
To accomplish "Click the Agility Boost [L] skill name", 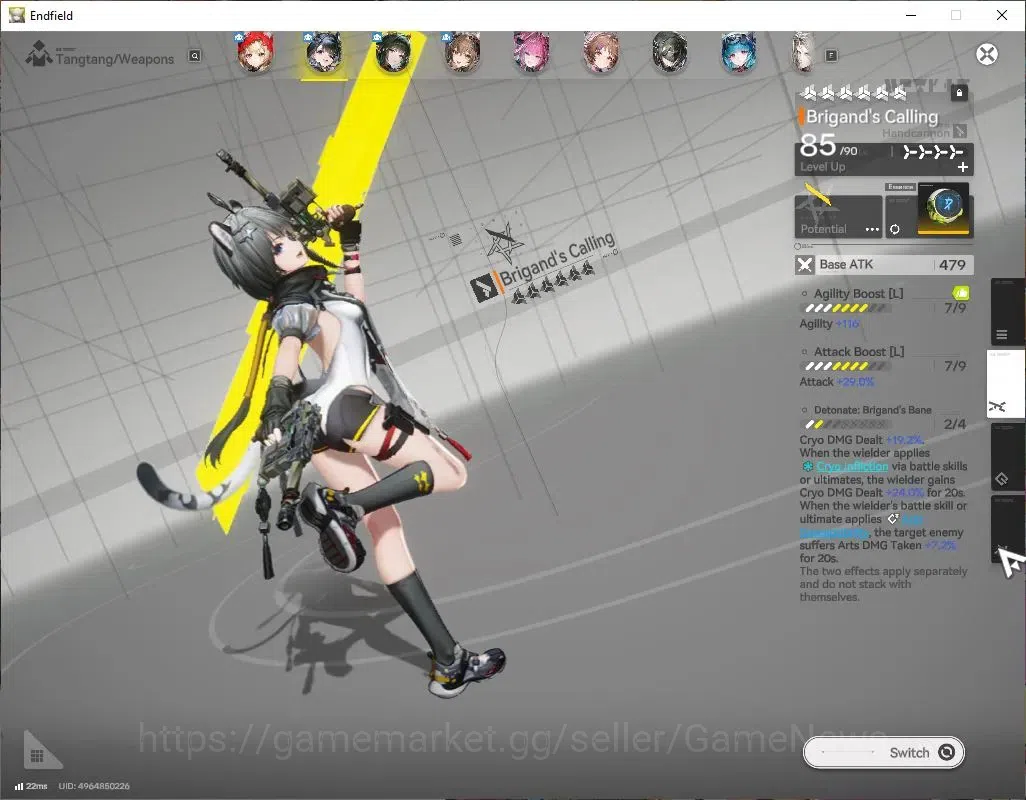I will 858,294.
